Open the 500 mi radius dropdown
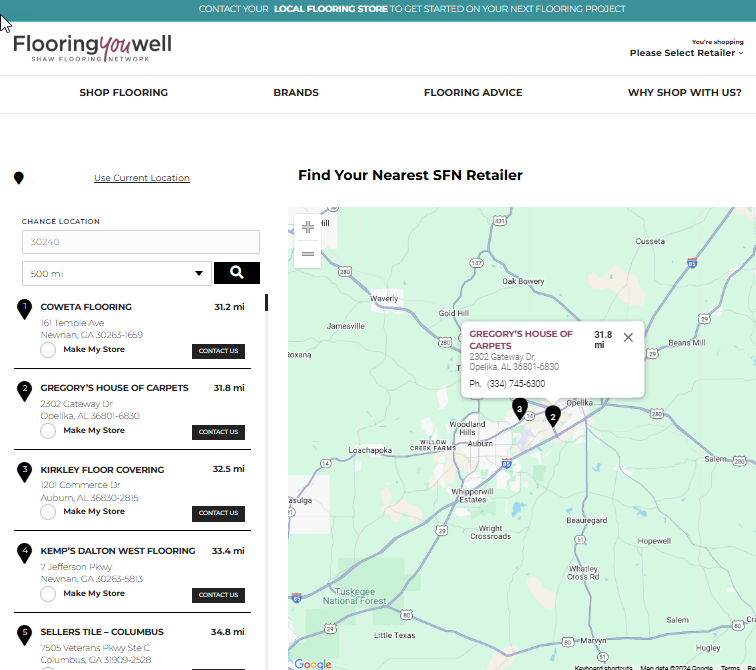The image size is (756, 670). pyautogui.click(x=117, y=274)
